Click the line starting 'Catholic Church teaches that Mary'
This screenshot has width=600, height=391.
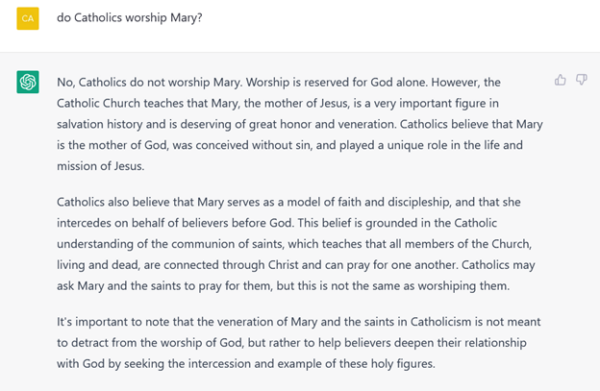278,103
